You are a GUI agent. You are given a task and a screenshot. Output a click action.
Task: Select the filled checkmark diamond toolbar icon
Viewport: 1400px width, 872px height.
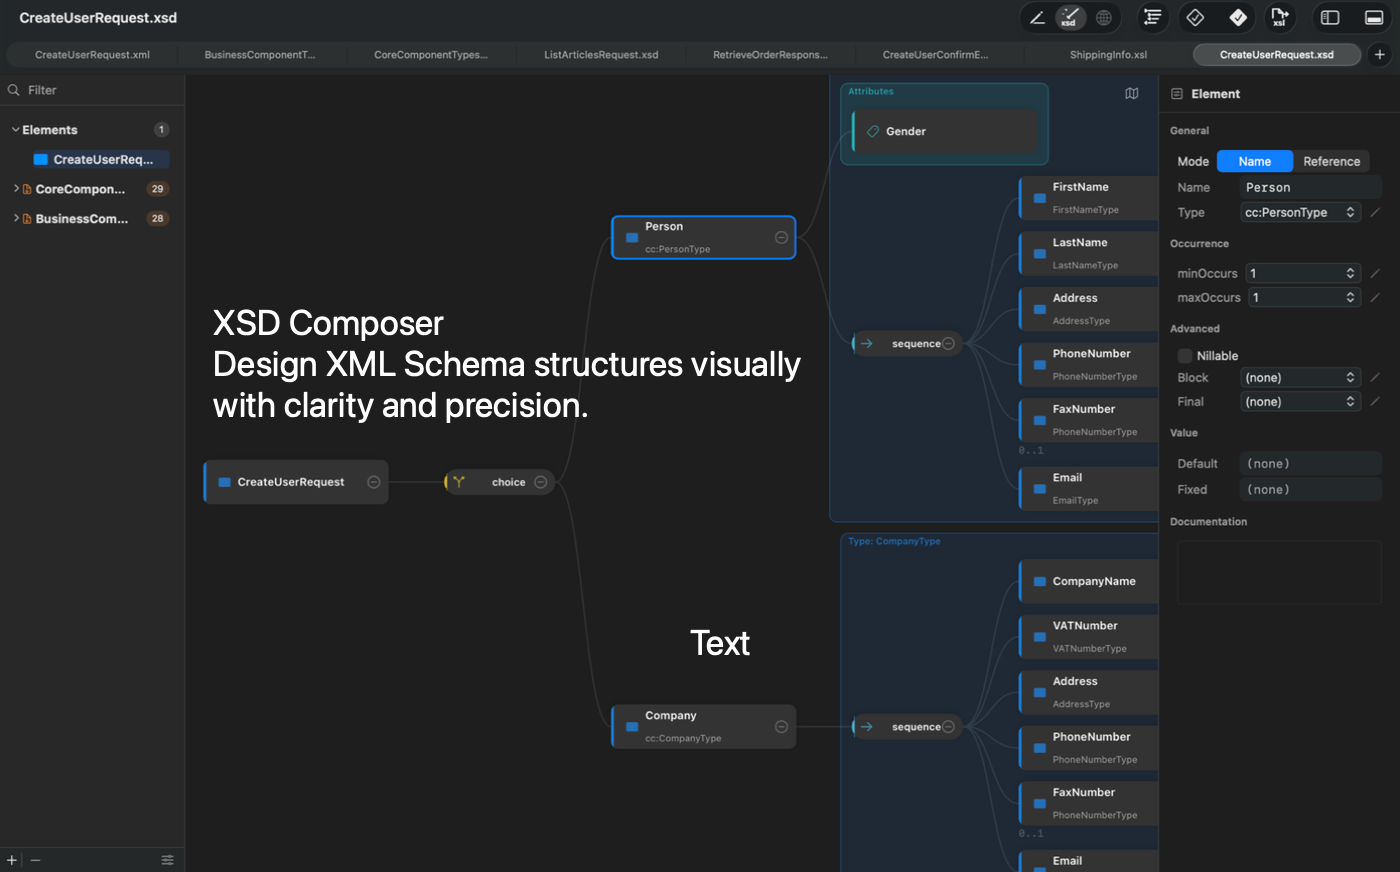pos(1238,17)
